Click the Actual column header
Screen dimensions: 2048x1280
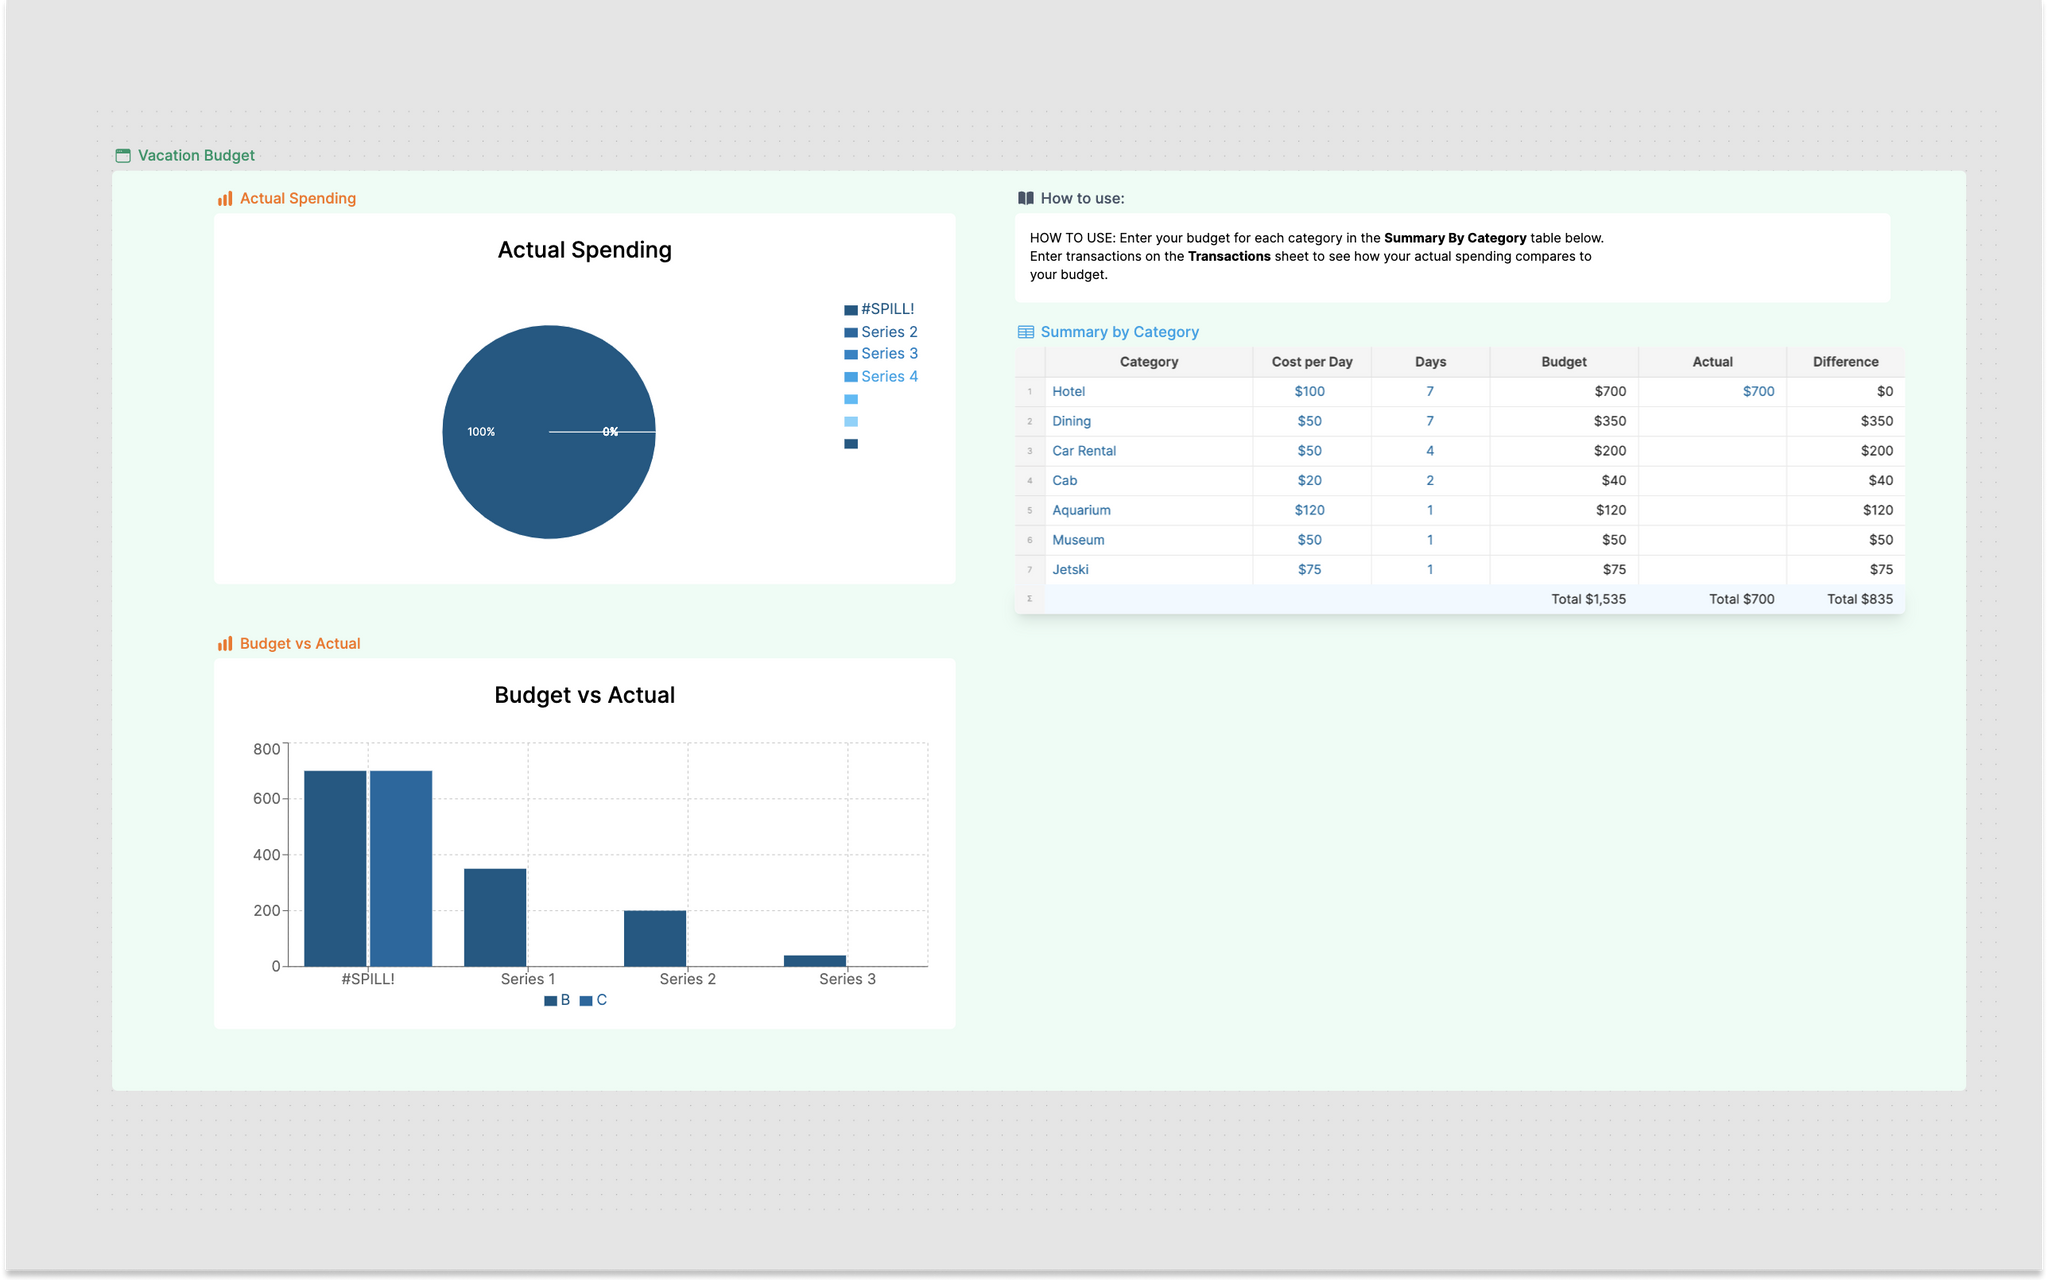pyautogui.click(x=1712, y=362)
